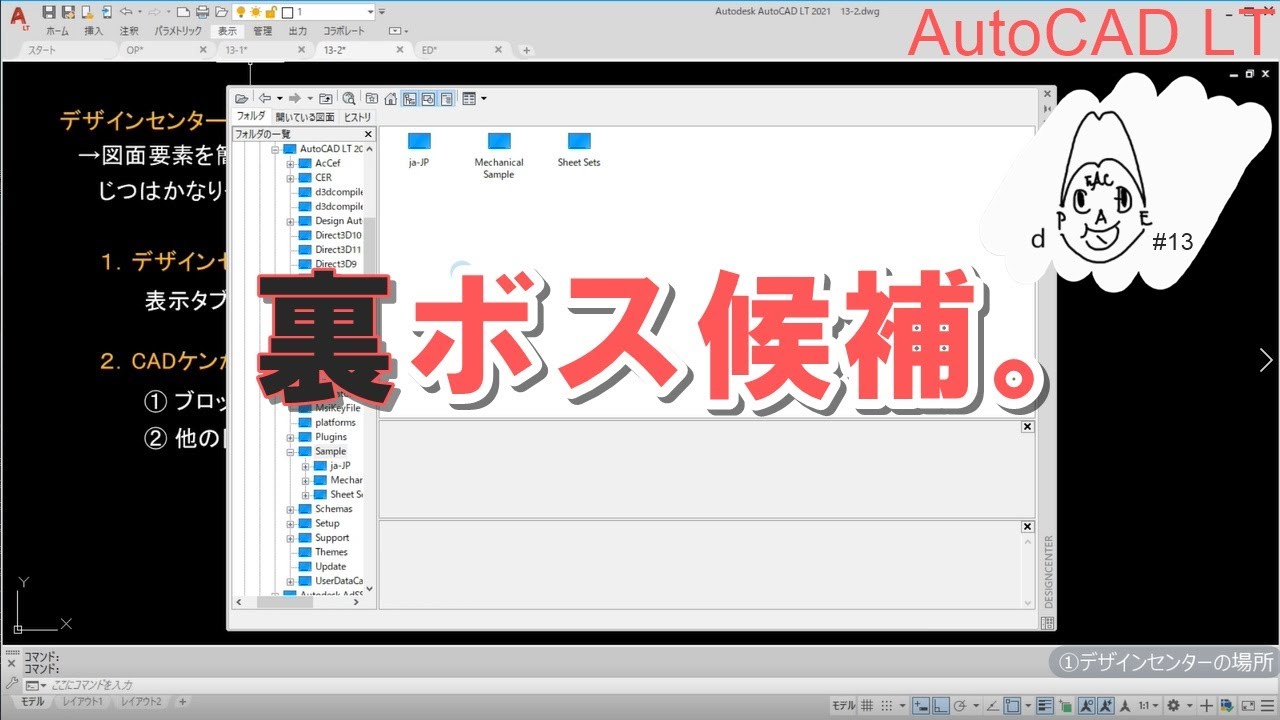Open the コラボレート ribbon tab
The width and height of the screenshot is (1280, 720).
point(344,31)
